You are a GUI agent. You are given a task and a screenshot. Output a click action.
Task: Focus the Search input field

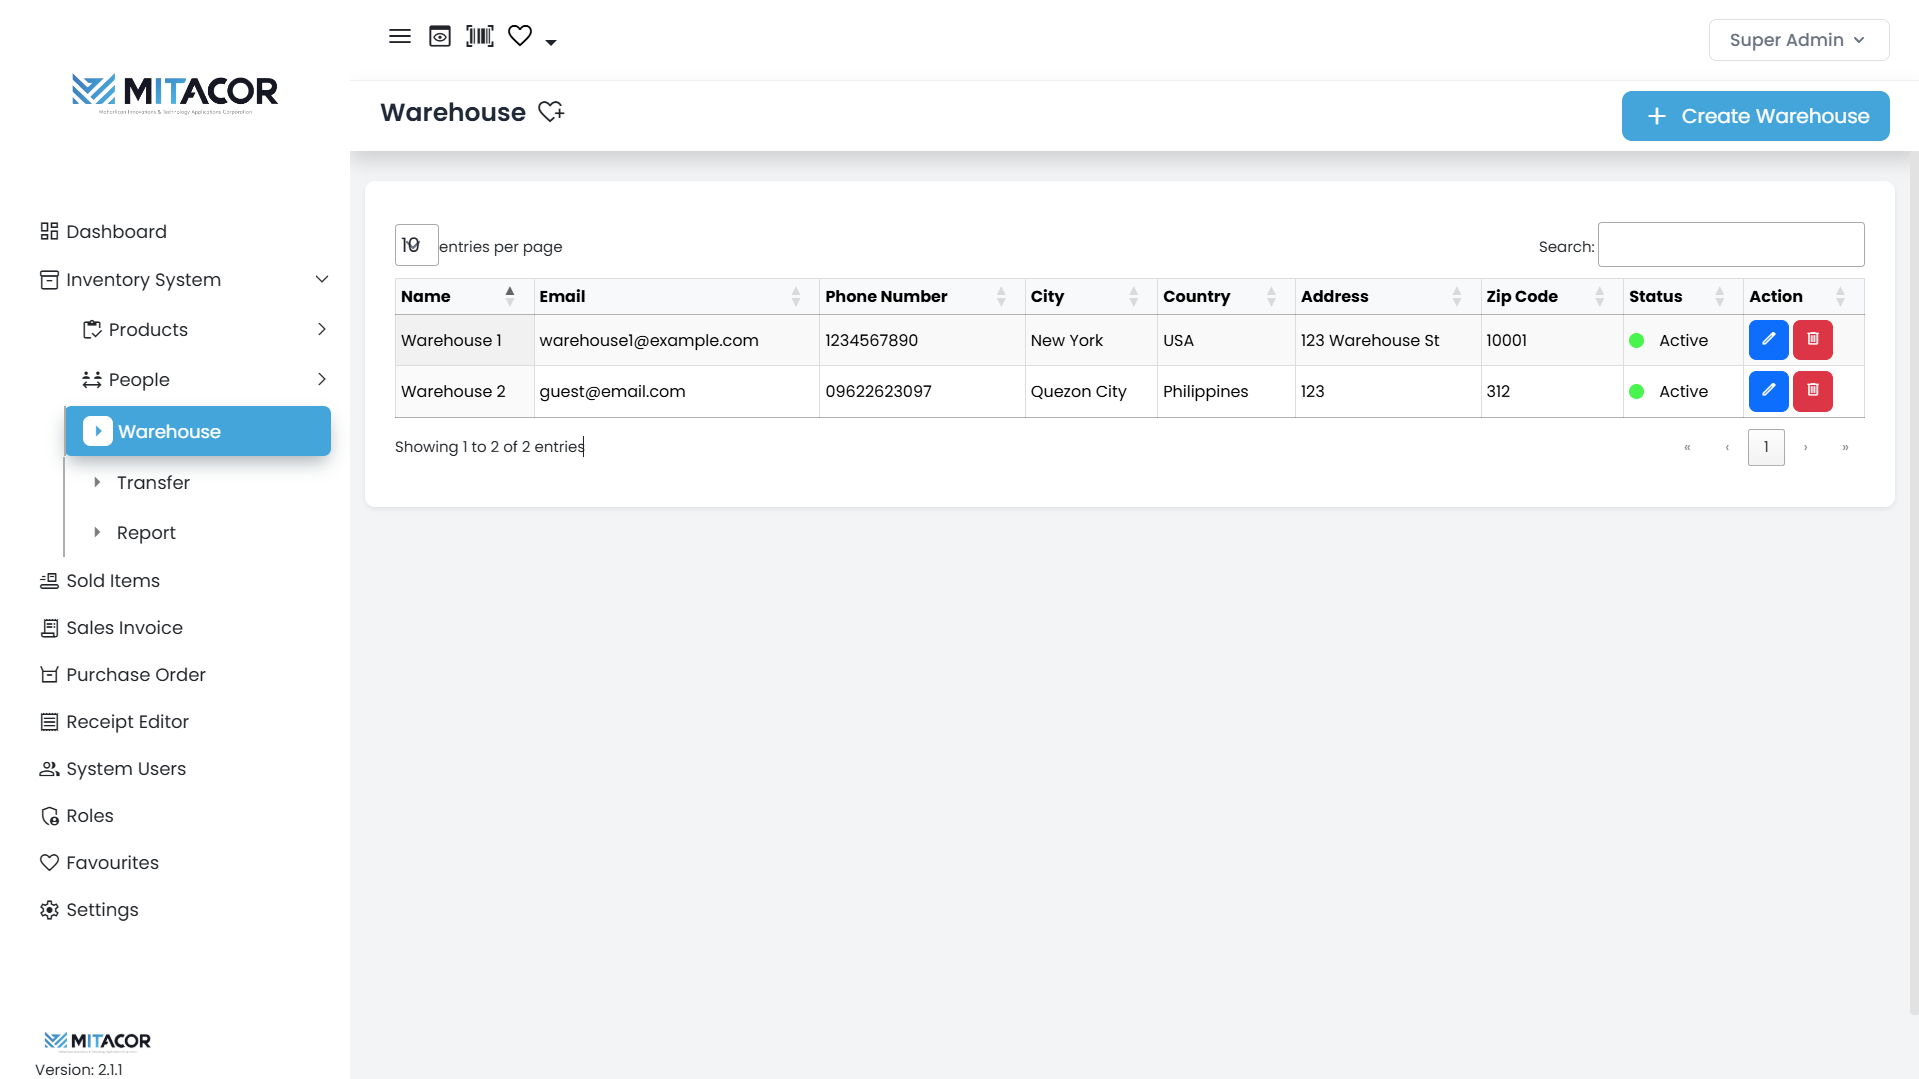coord(1730,245)
